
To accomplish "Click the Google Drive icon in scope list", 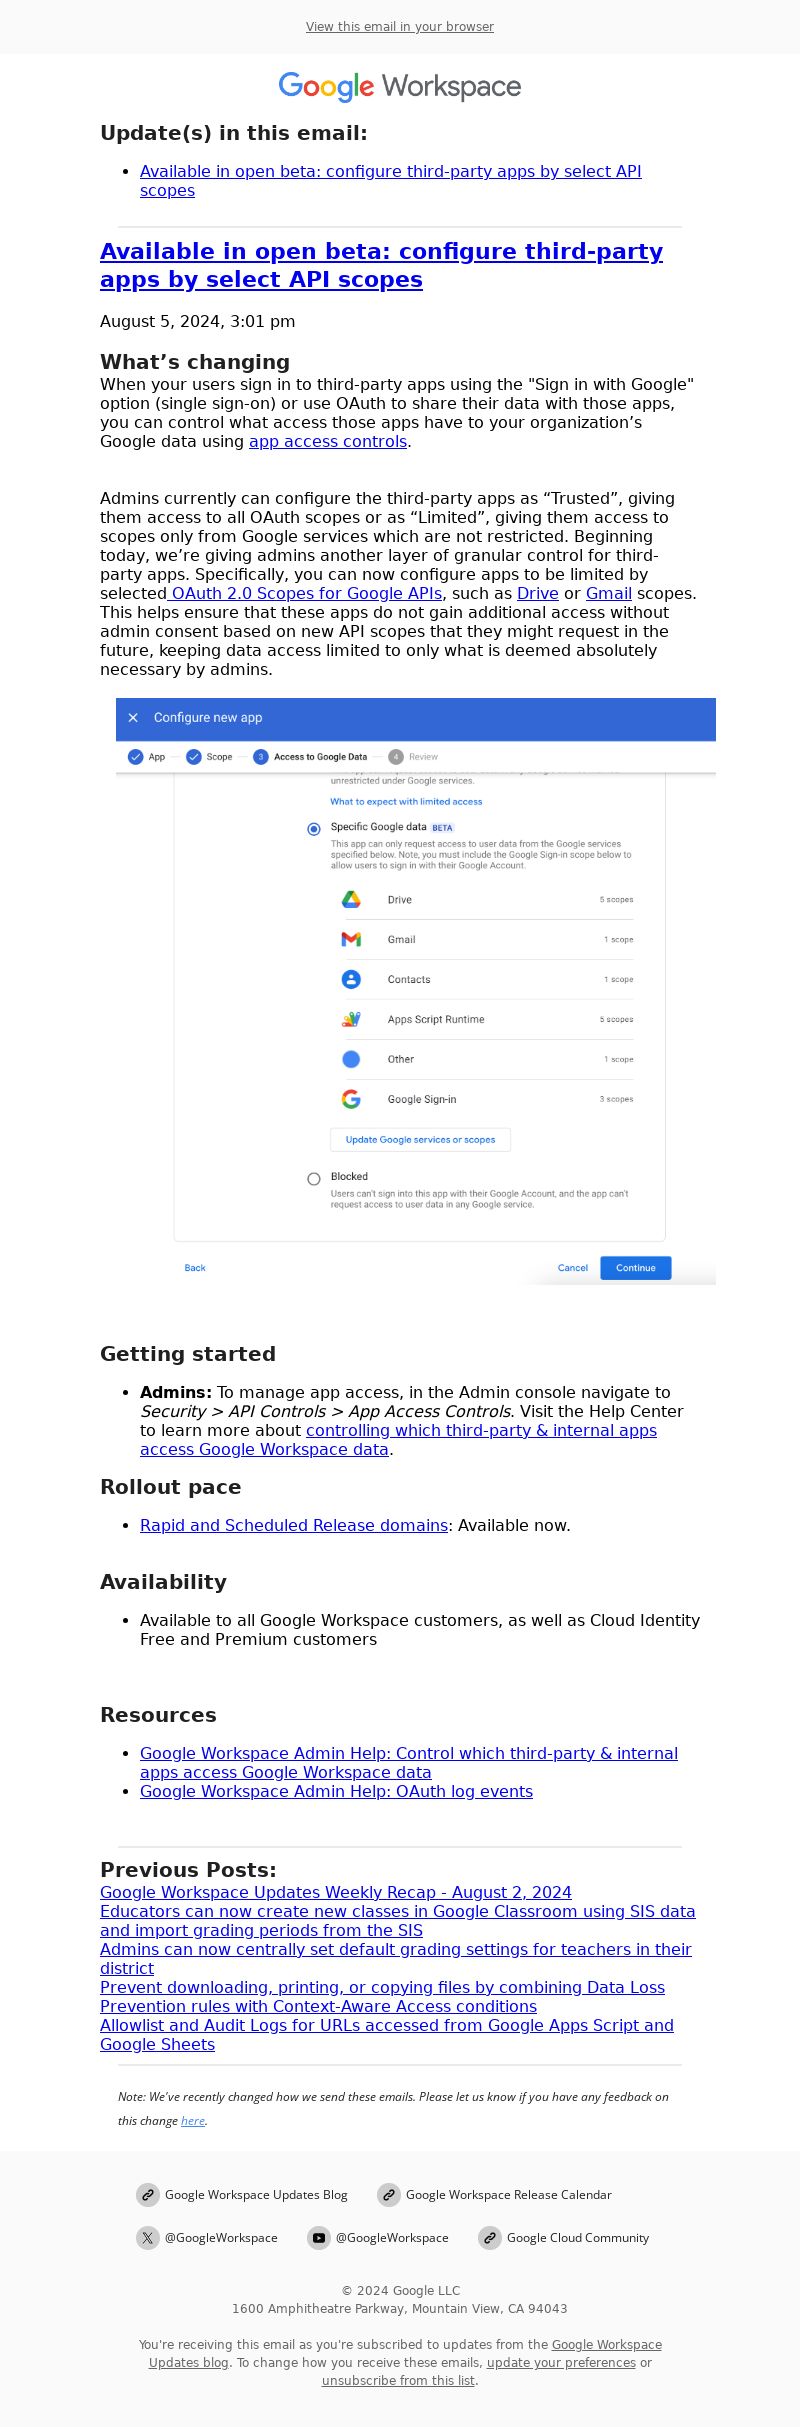I will point(351,900).
